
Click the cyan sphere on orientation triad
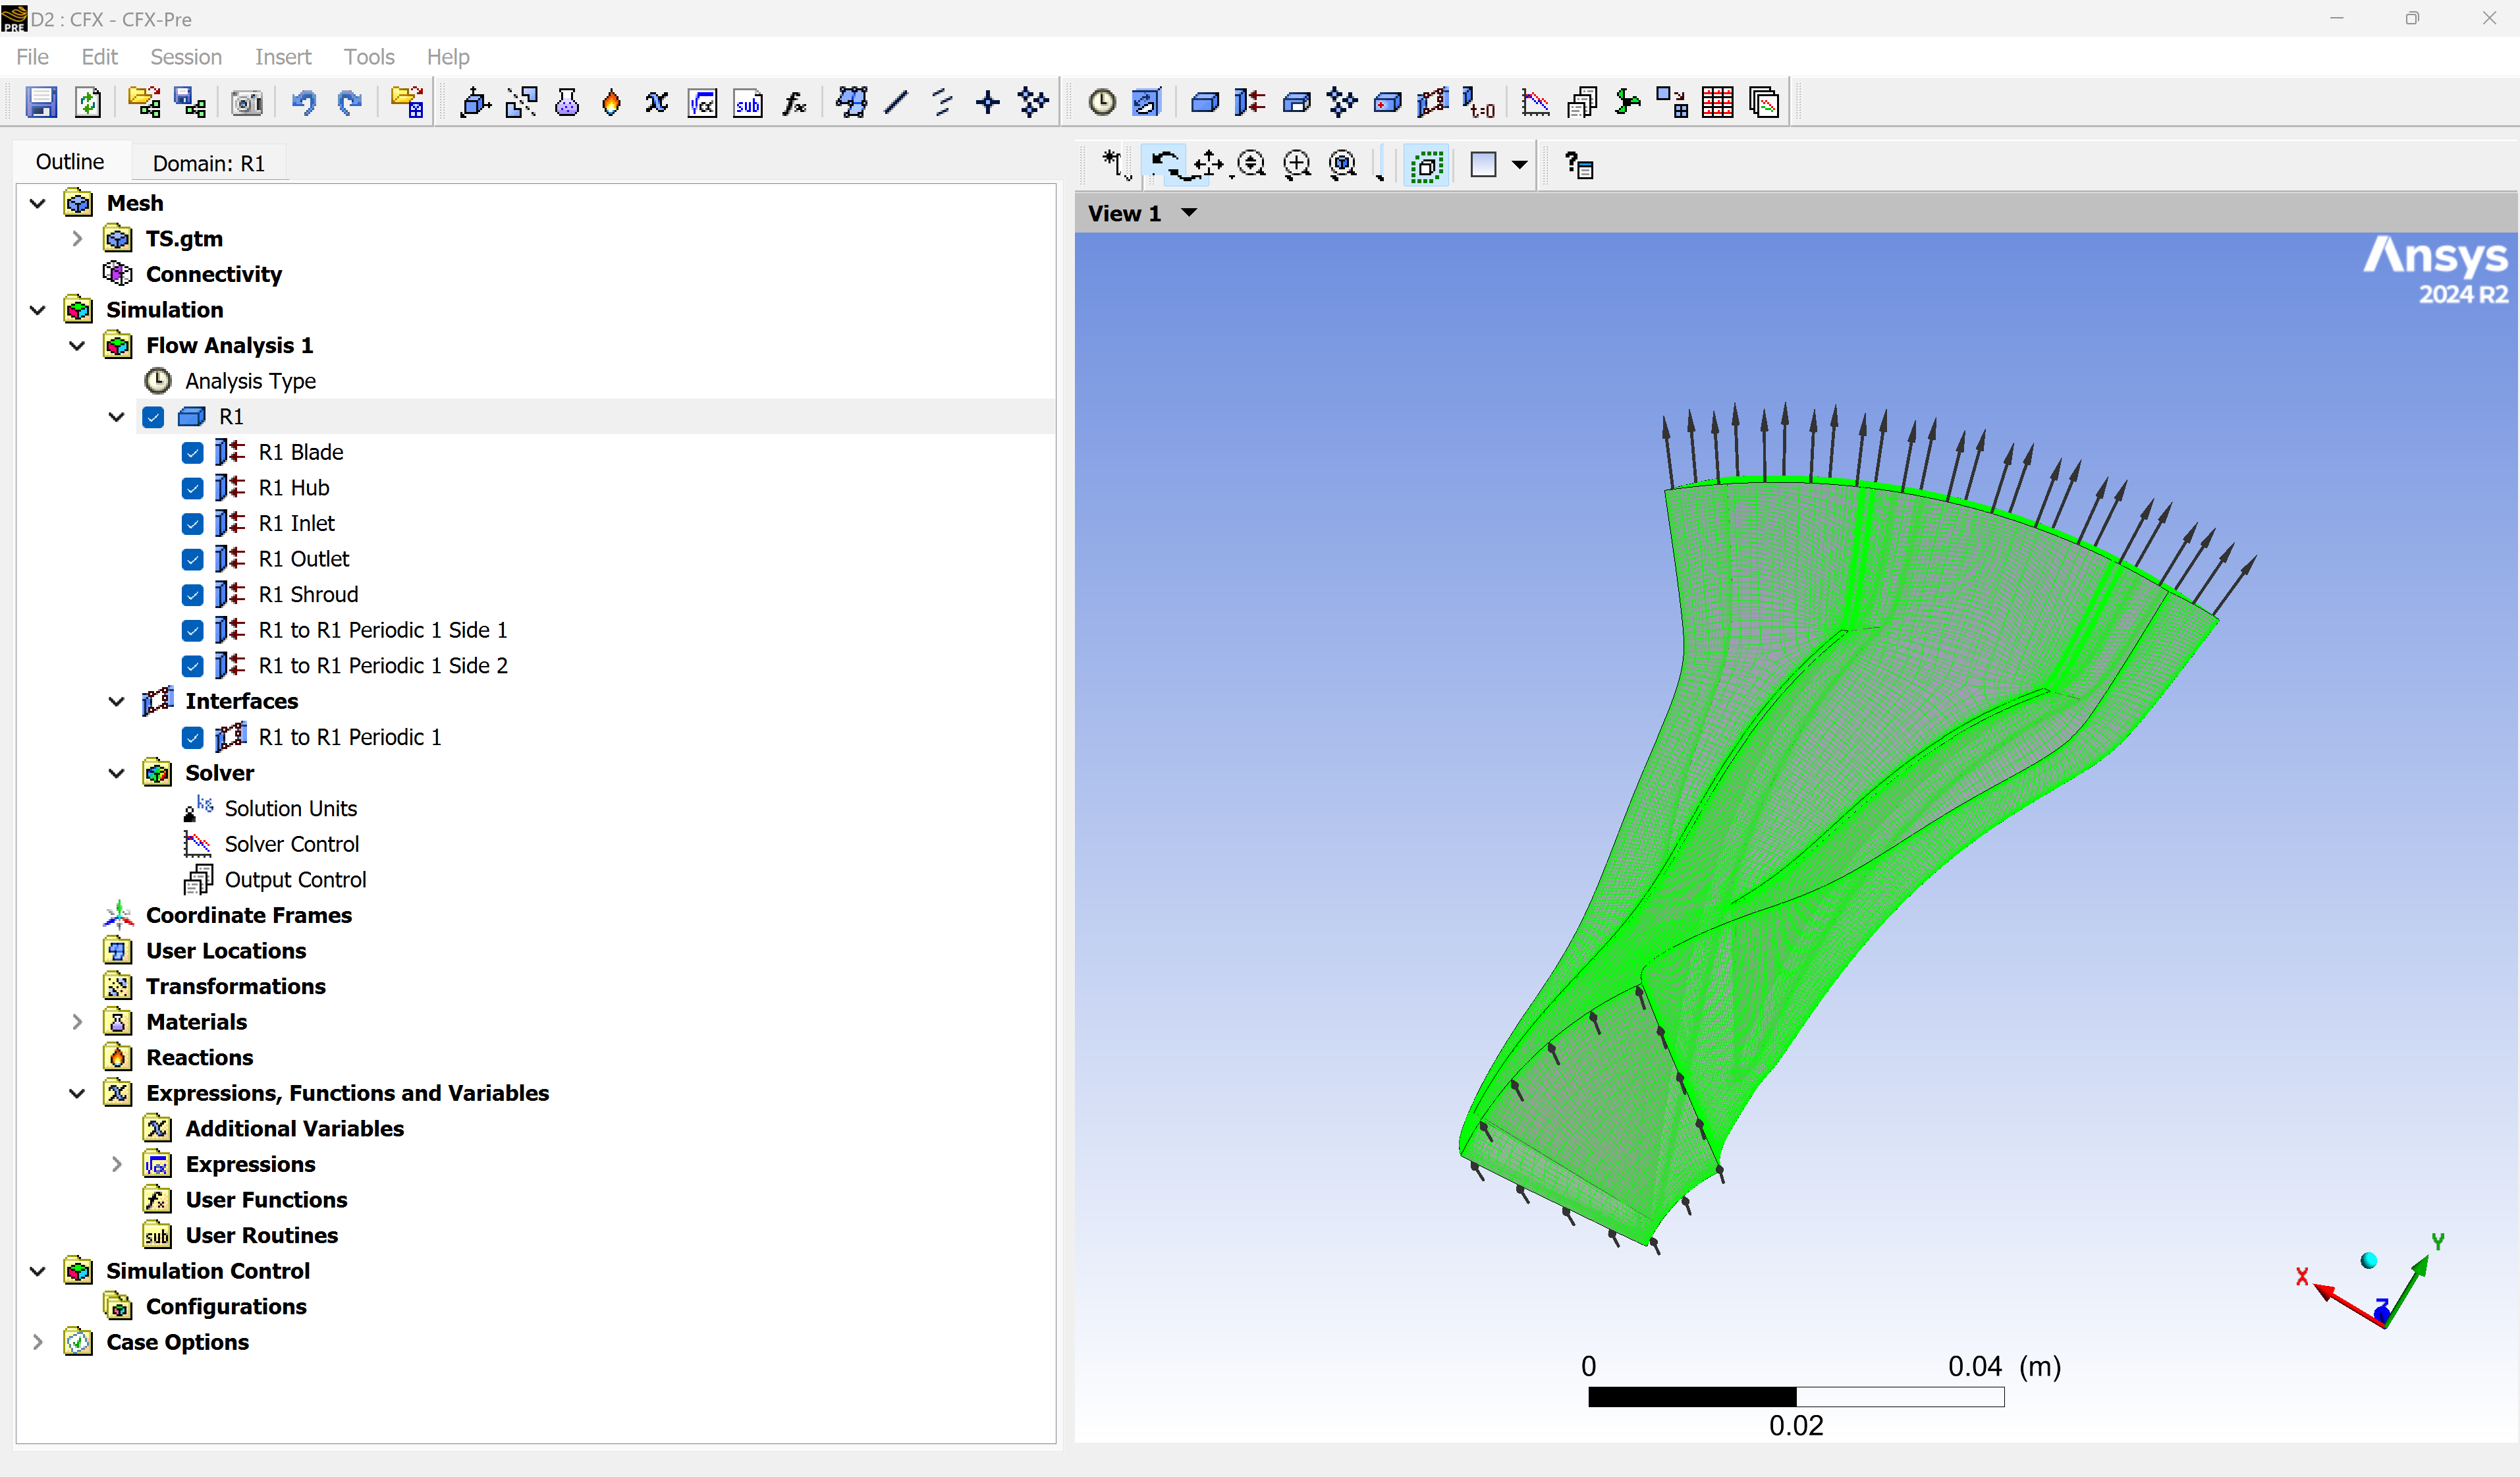pos(2369,1261)
